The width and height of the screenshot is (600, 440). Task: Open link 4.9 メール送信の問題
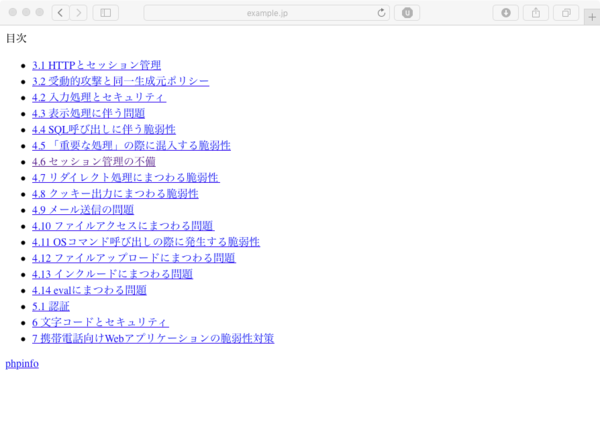pyautogui.click(x=83, y=210)
